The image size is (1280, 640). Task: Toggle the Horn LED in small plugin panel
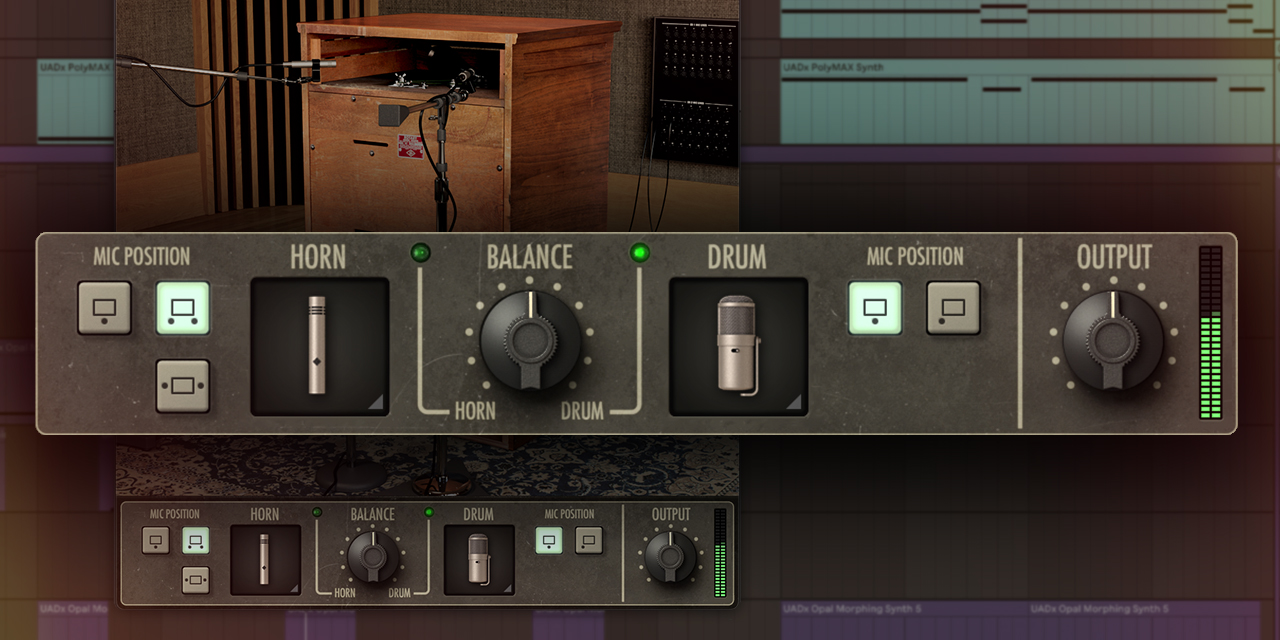point(317,513)
